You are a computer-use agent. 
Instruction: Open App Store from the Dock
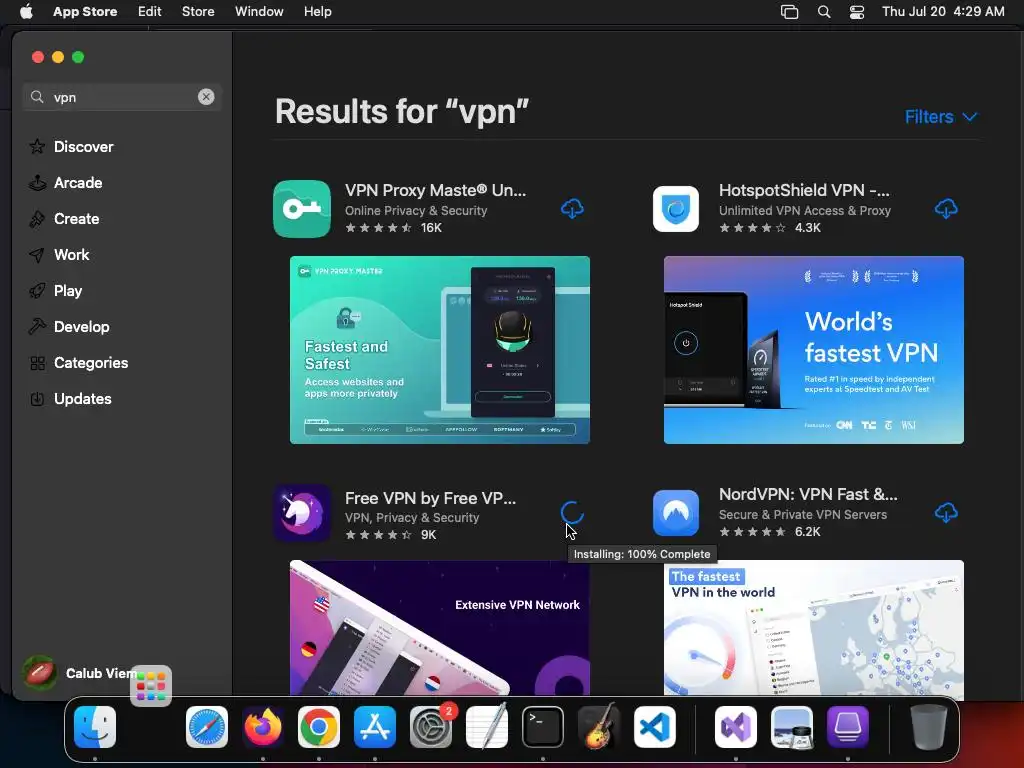[x=375, y=727]
